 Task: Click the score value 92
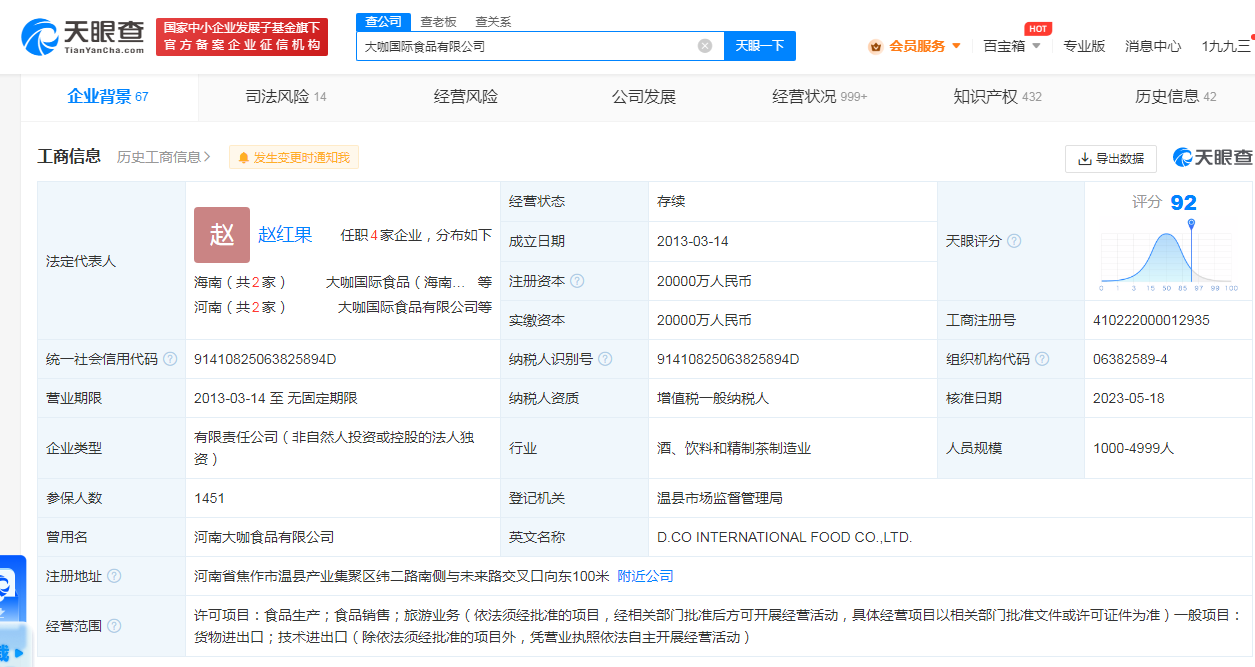pyautogui.click(x=1183, y=203)
